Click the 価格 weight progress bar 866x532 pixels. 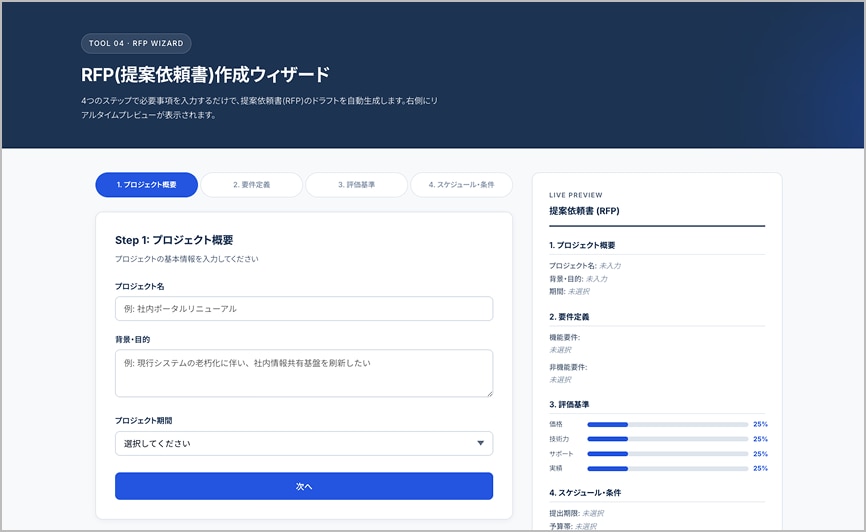coord(667,424)
